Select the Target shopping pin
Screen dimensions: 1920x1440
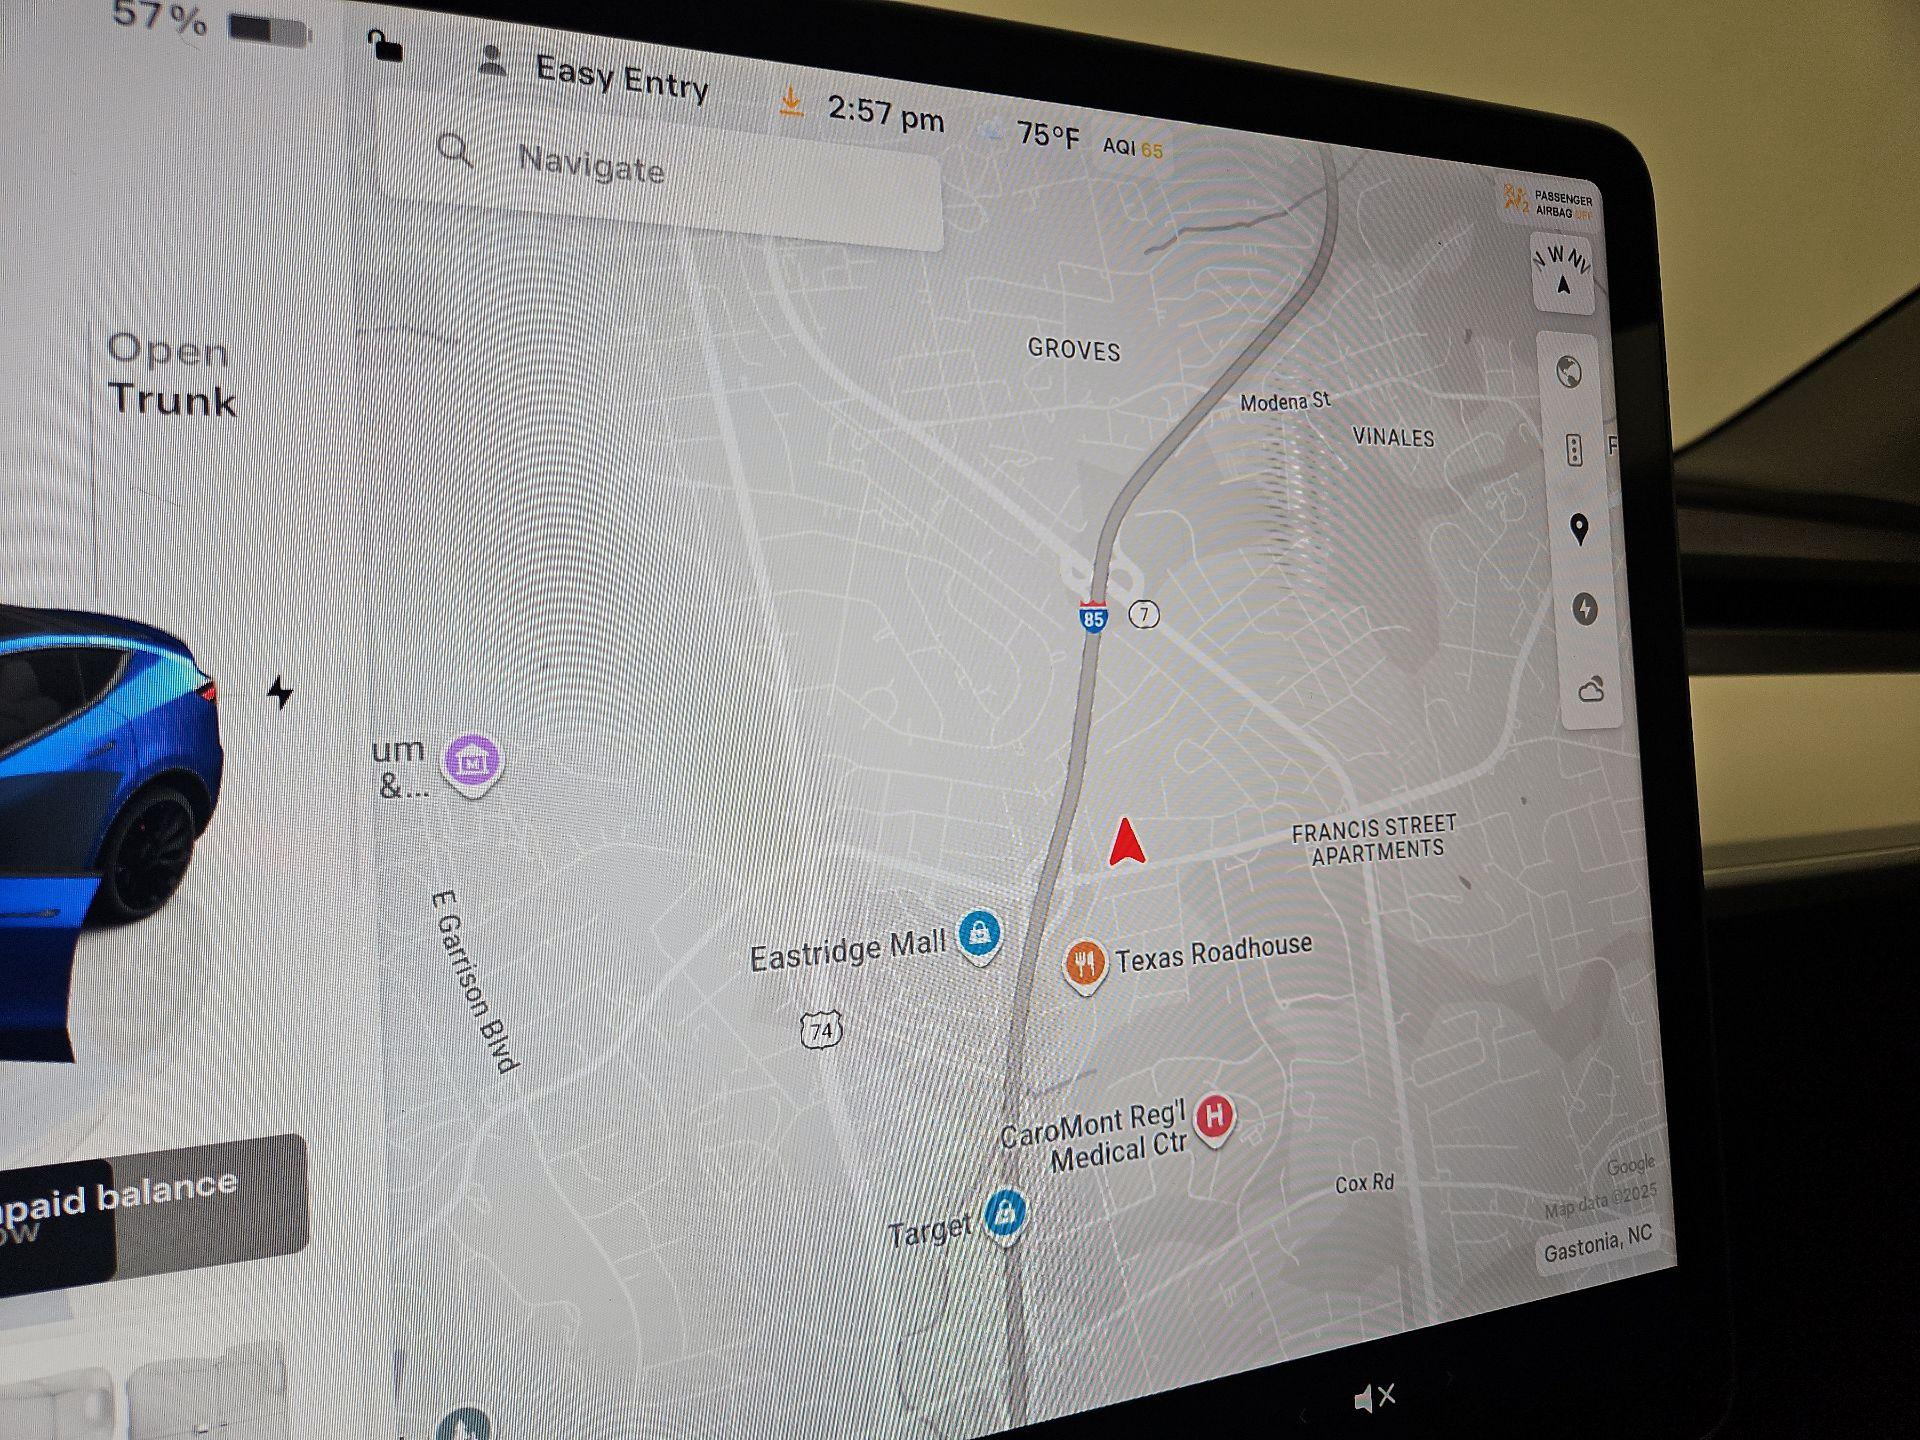pyautogui.click(x=1005, y=1217)
